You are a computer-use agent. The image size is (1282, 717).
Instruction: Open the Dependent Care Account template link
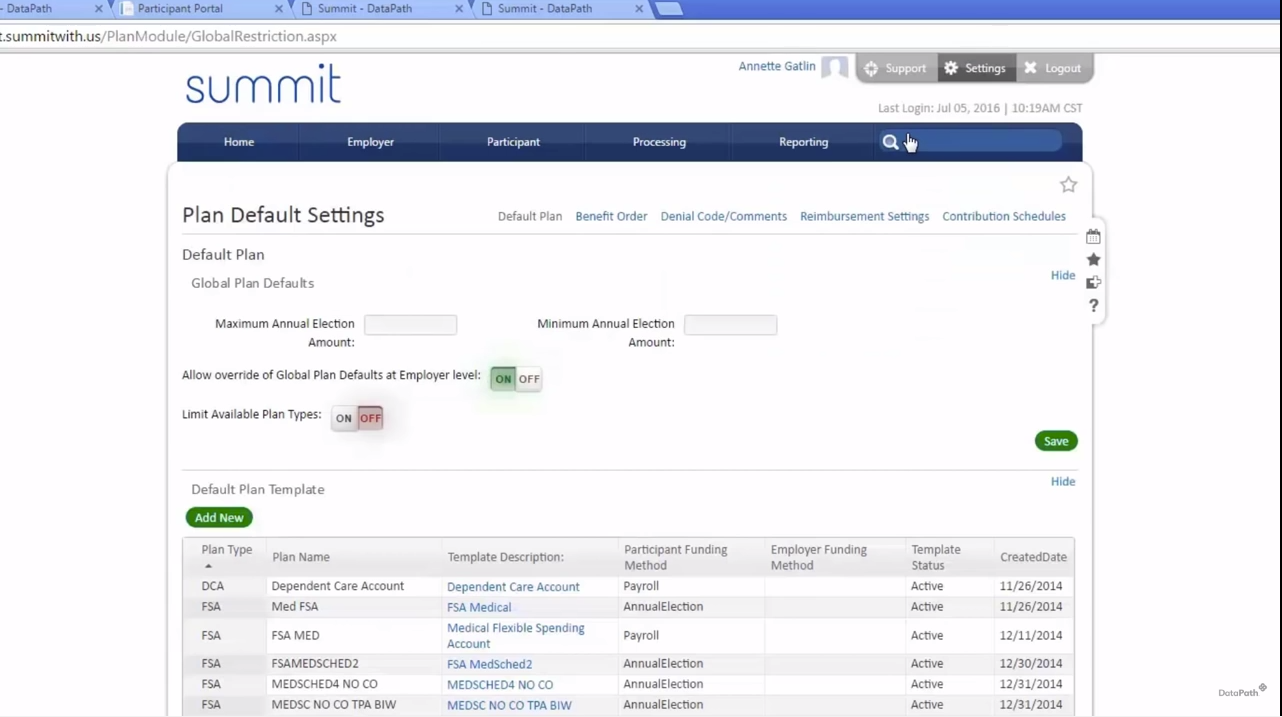click(x=513, y=587)
